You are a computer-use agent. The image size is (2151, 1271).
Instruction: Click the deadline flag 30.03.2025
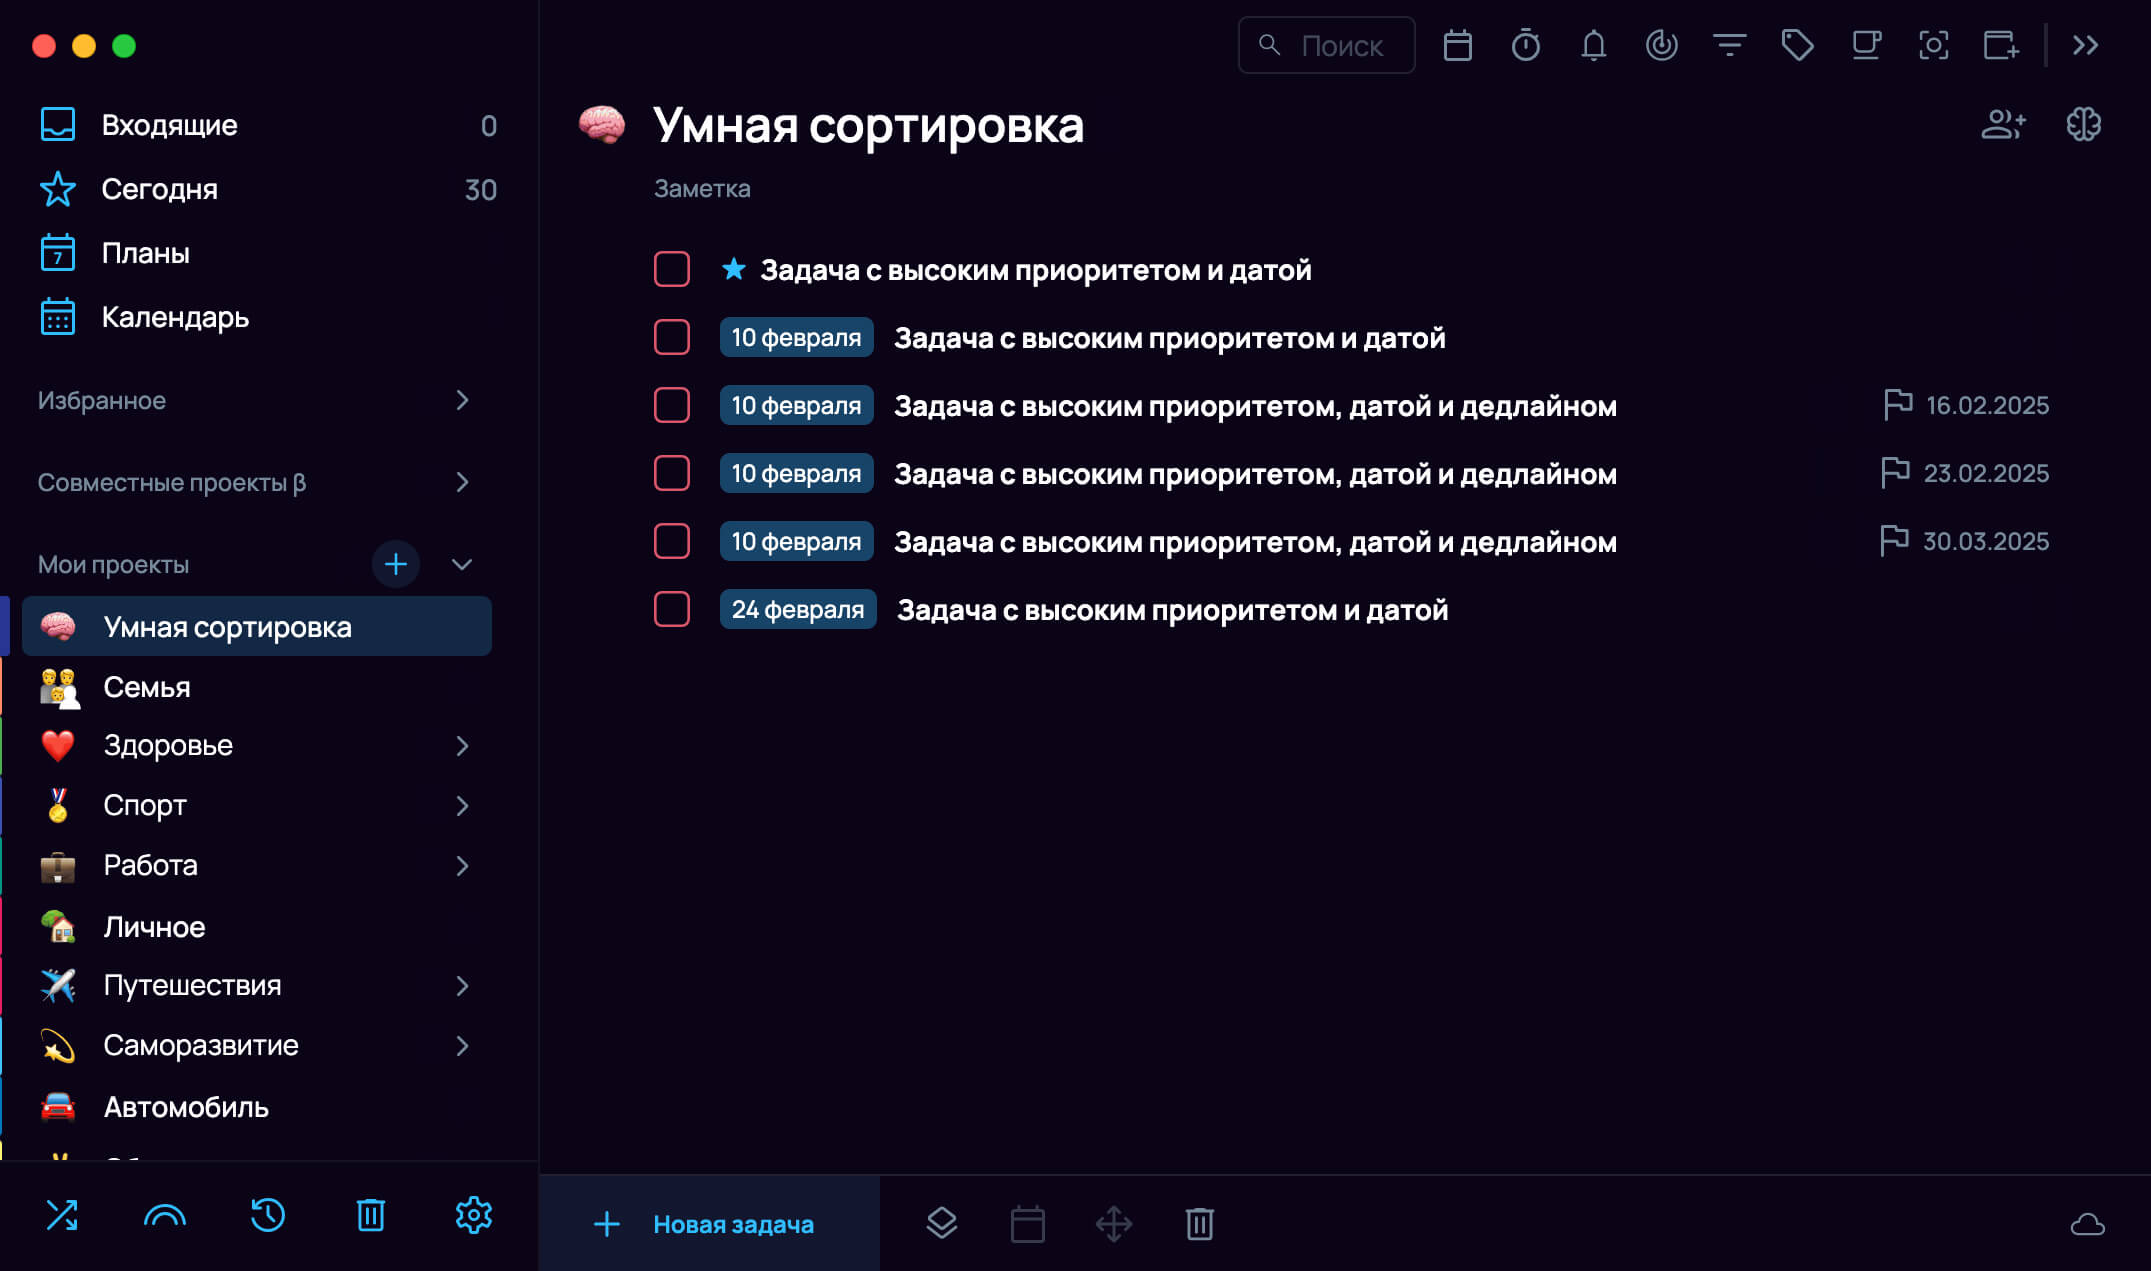(x=1964, y=541)
